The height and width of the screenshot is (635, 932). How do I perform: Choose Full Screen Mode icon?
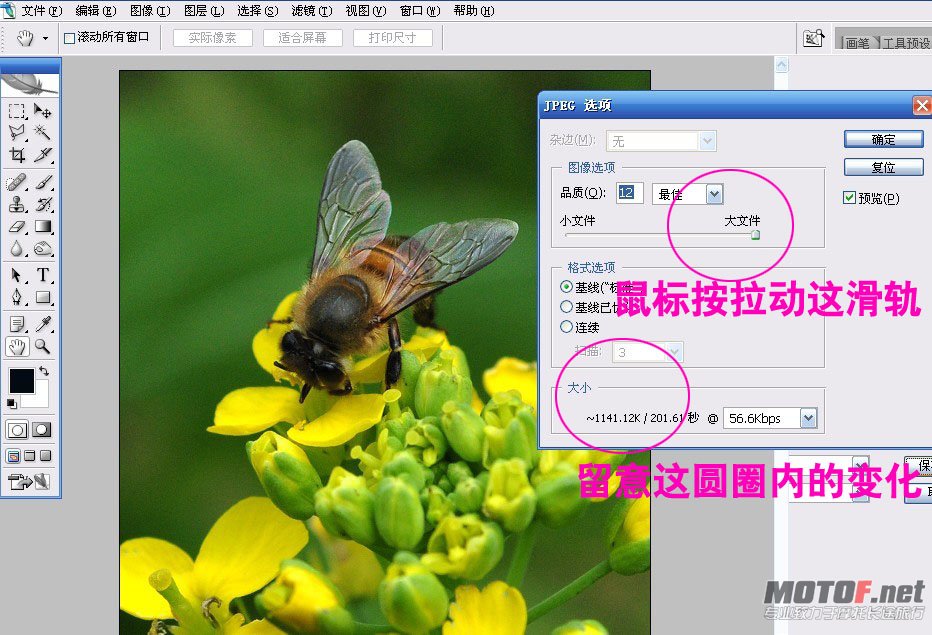pyautogui.click(x=45, y=456)
